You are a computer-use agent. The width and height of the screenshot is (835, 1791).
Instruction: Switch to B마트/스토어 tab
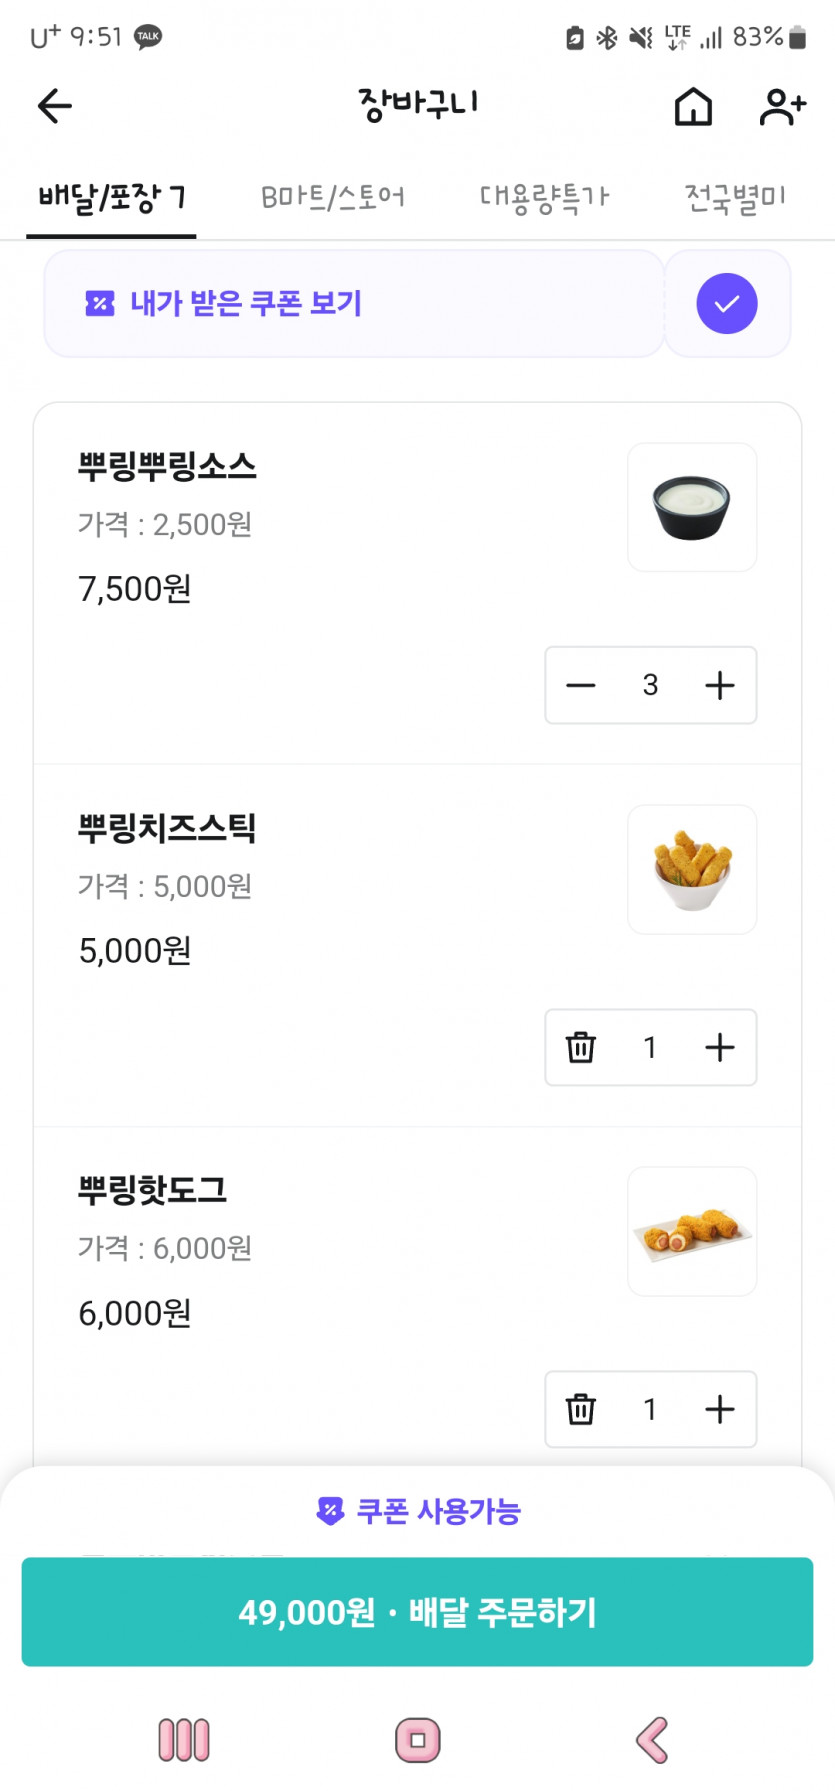333,197
